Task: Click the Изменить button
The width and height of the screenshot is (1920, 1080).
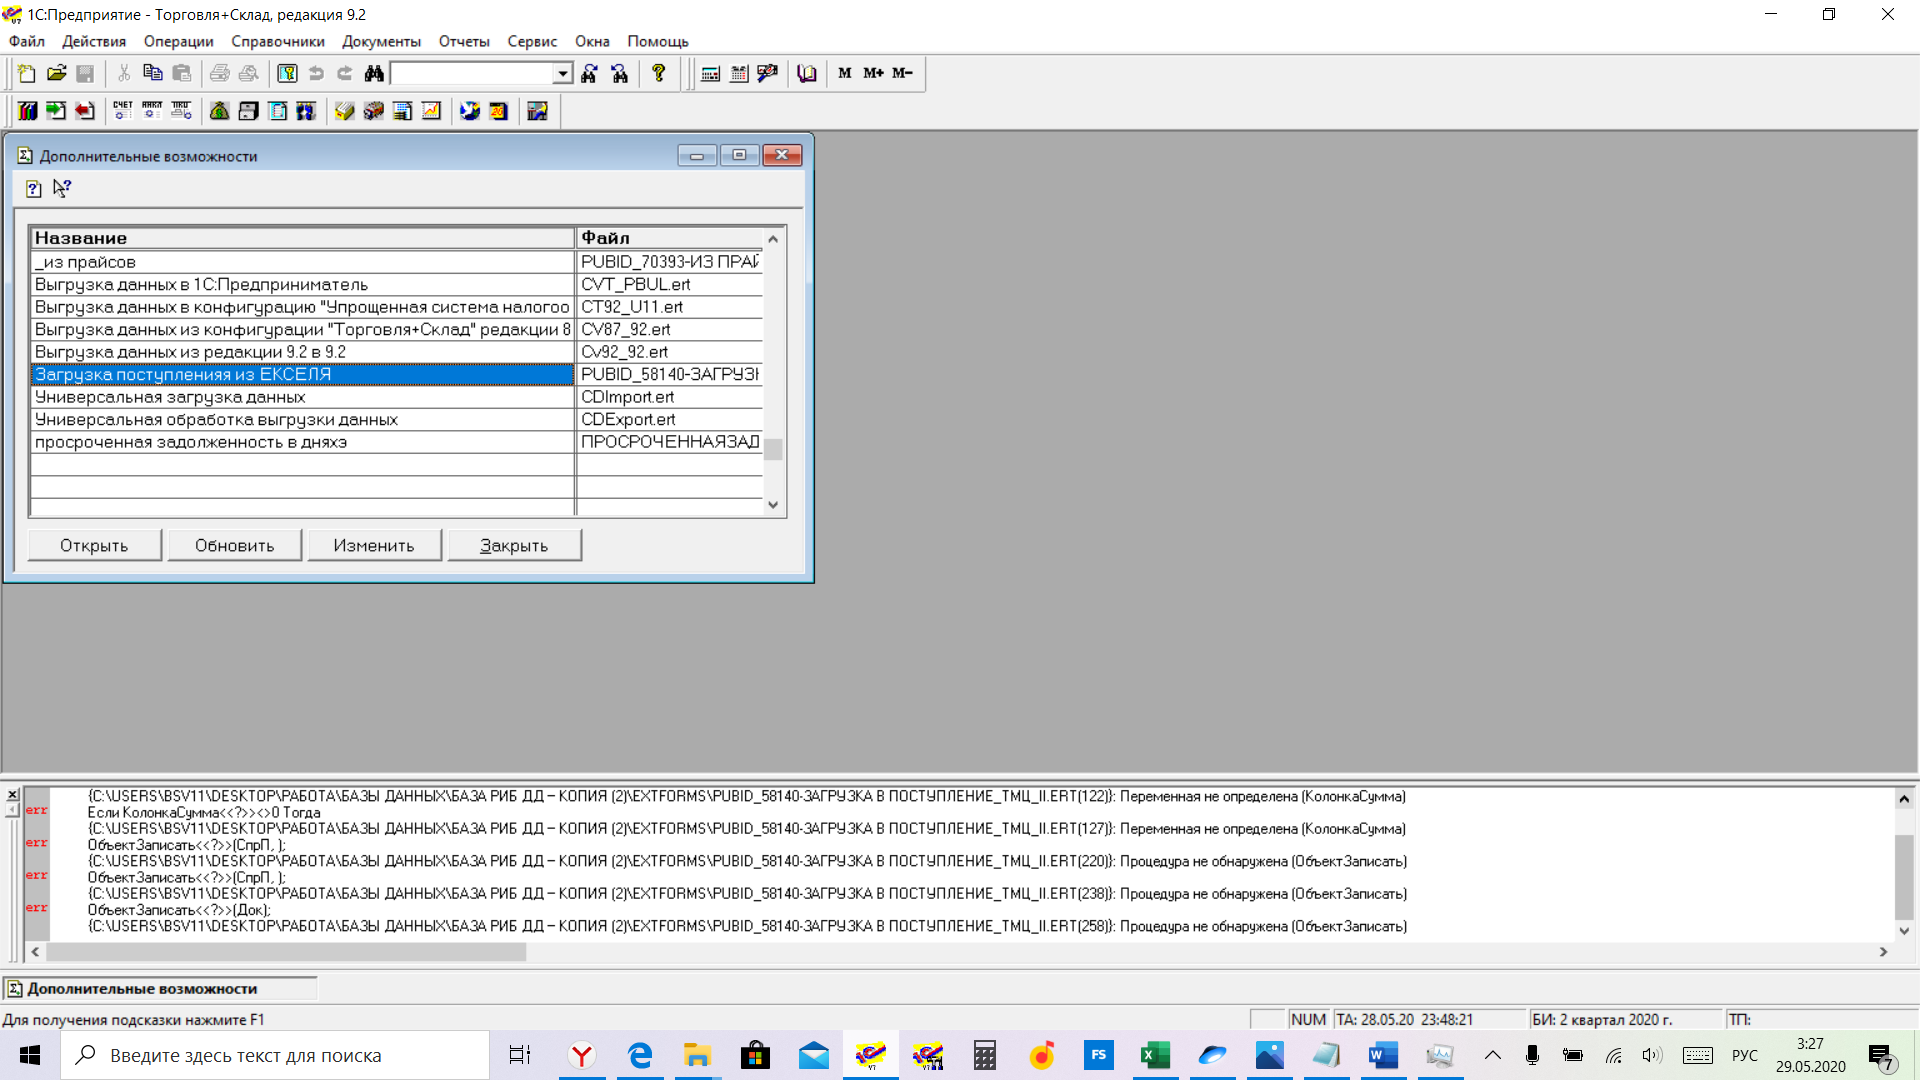Action: pyautogui.click(x=374, y=545)
